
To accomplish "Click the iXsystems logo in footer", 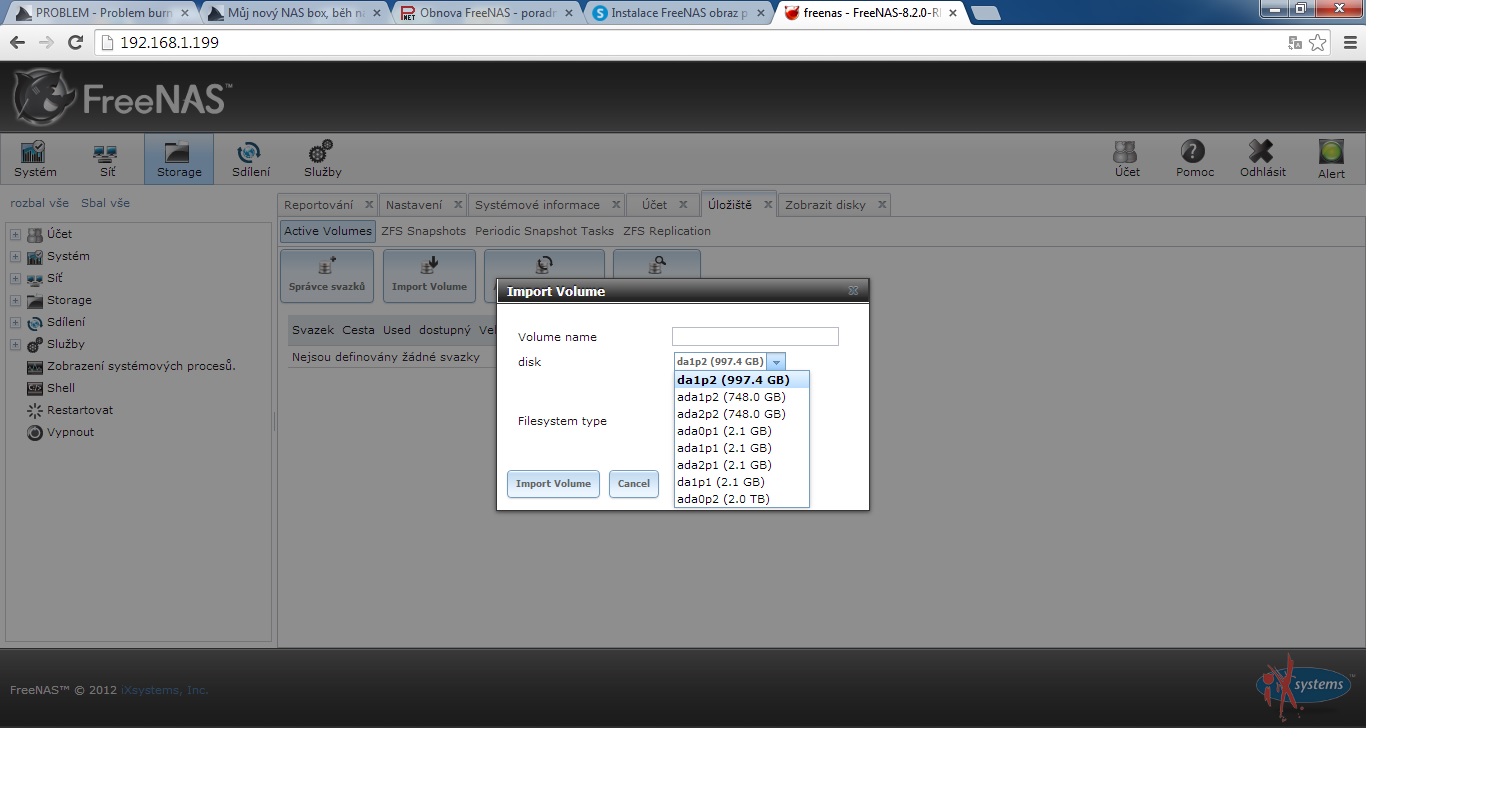I will pyautogui.click(x=1304, y=688).
